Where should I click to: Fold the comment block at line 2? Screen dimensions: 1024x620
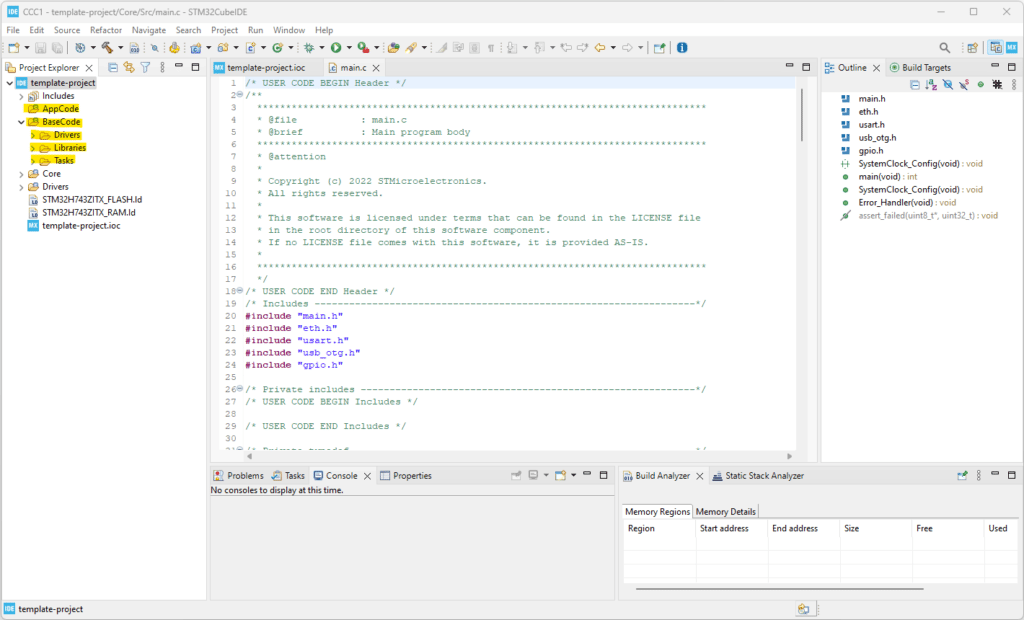pos(240,95)
